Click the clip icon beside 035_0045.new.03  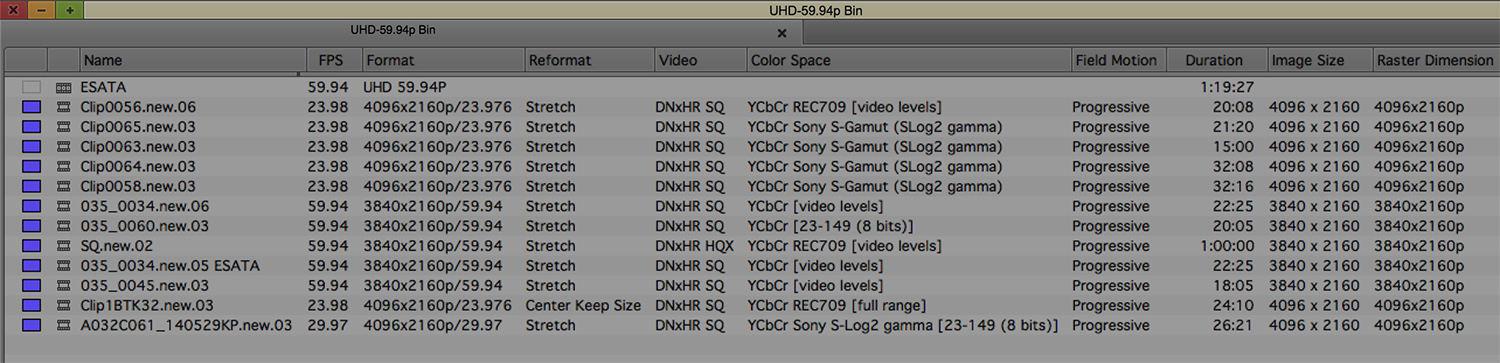coord(64,286)
